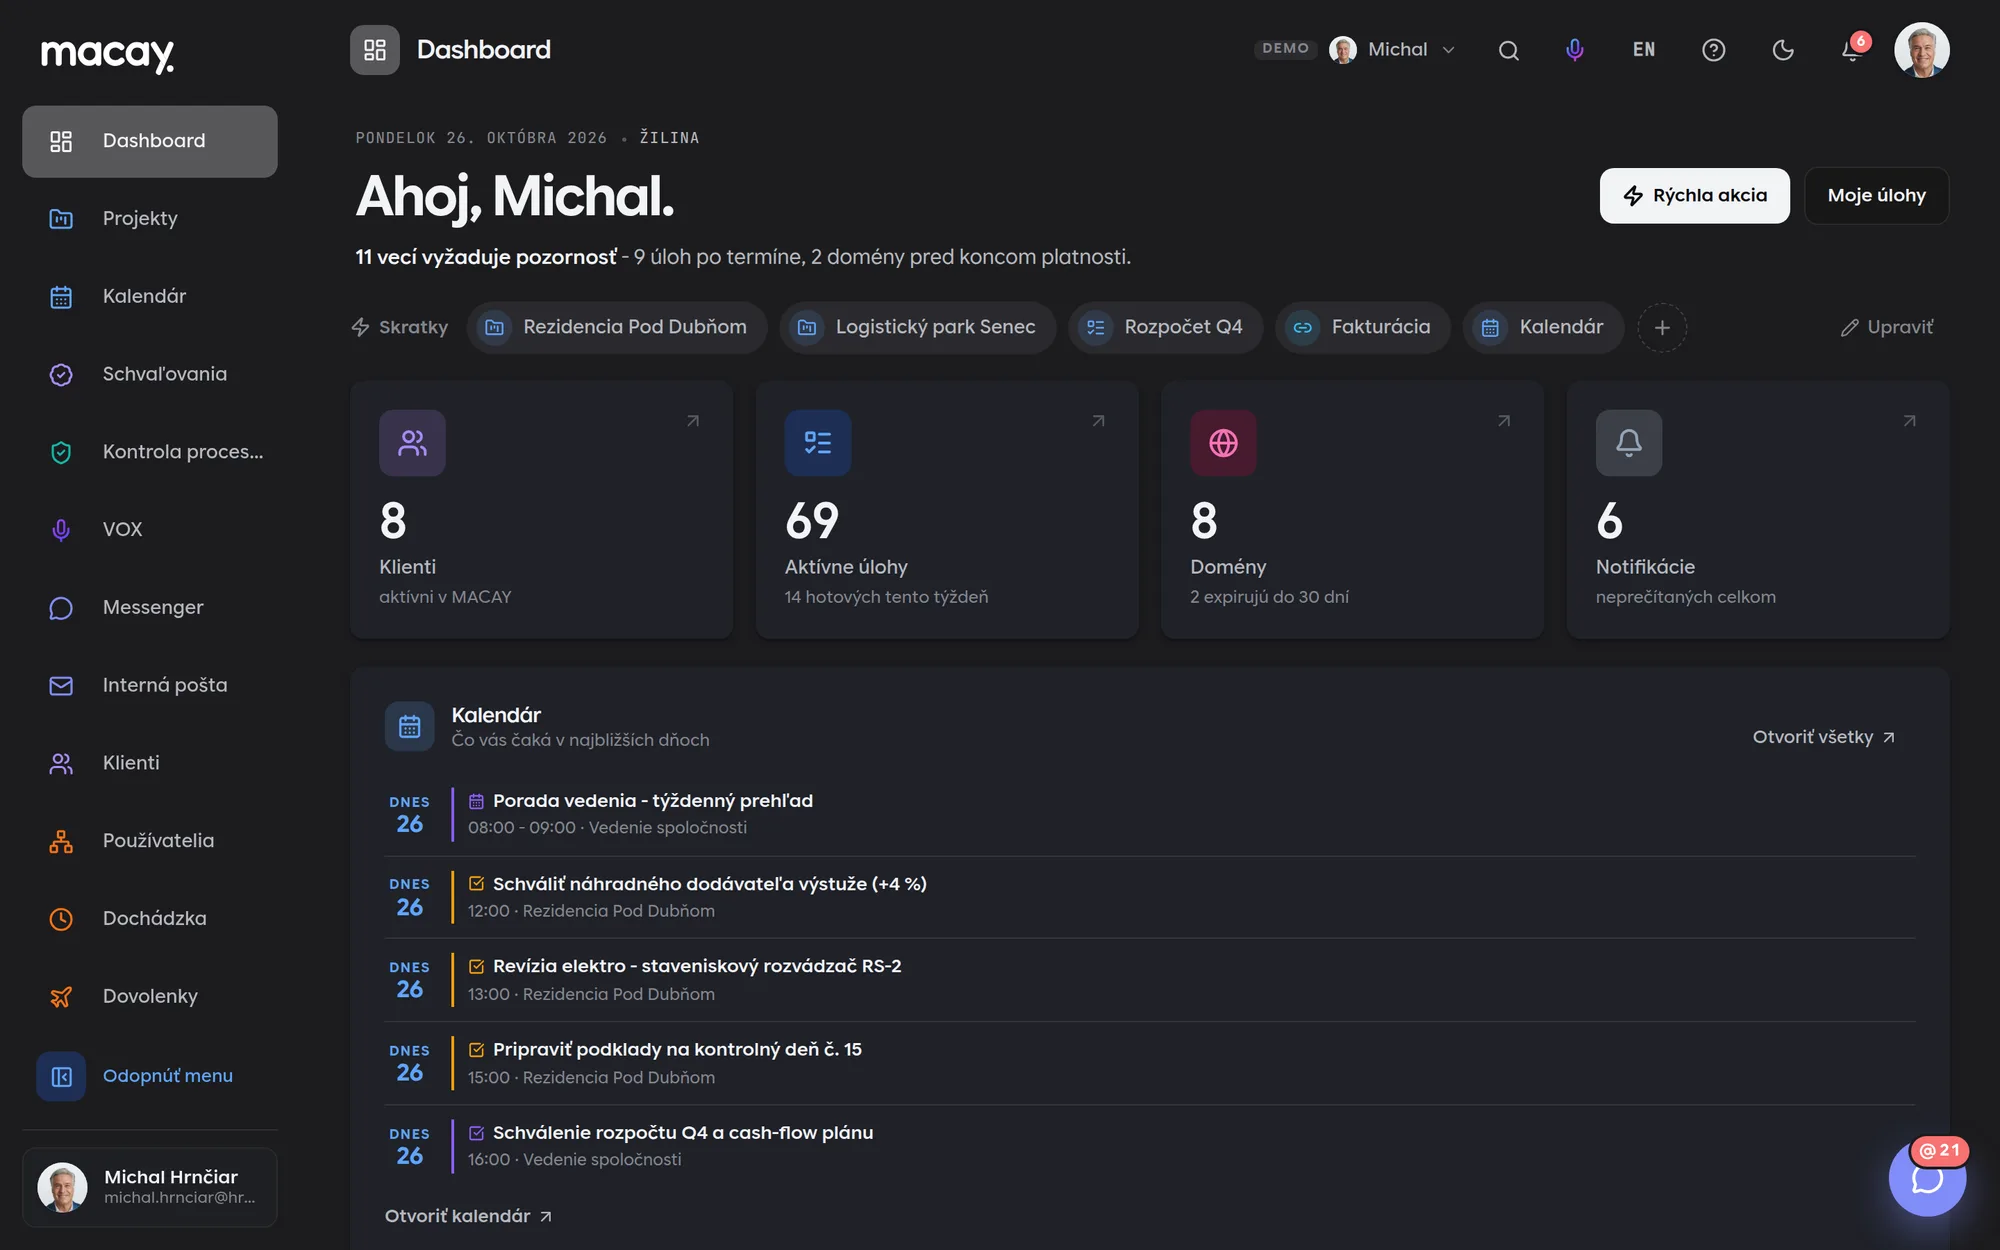Go to Schvaľovania in sidebar
This screenshot has height=1250, width=2000.
coord(150,374)
